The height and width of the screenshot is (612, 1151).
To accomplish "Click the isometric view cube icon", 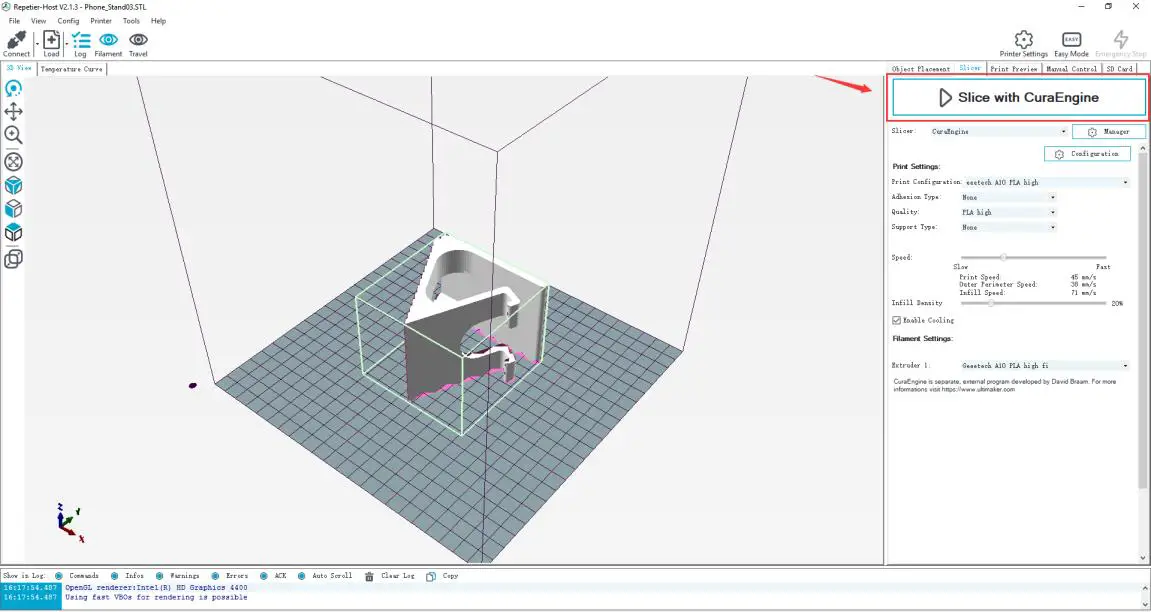I will coord(13,184).
